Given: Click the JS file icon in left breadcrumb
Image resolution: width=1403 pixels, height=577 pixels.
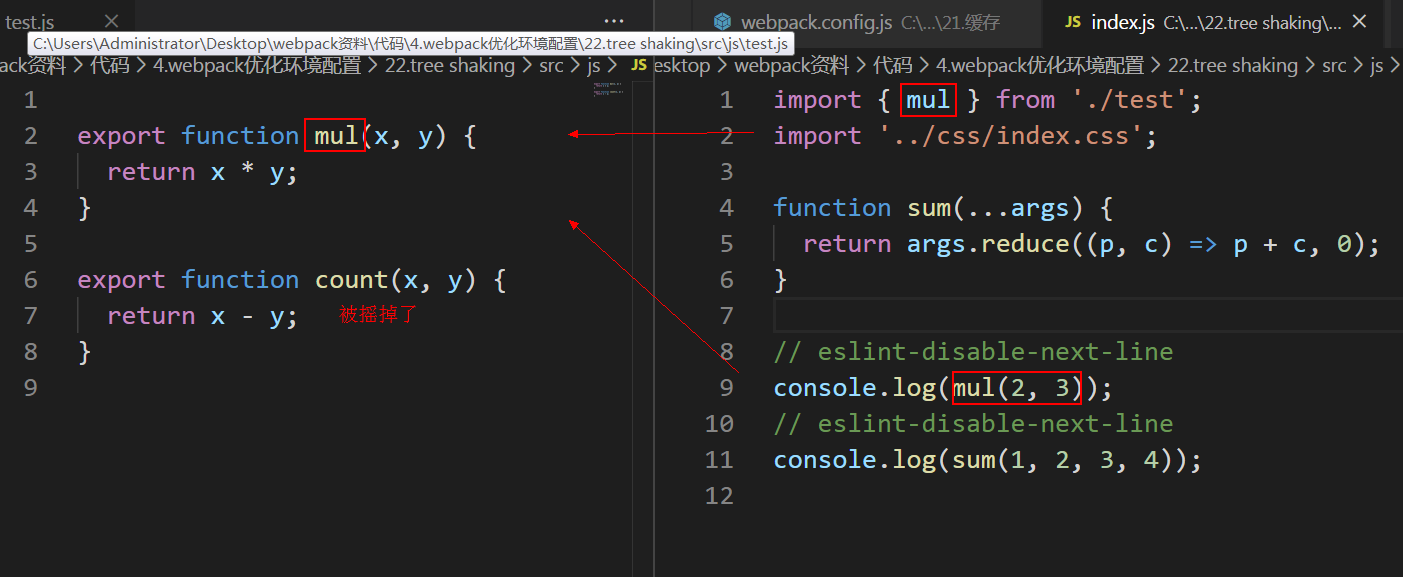Looking at the screenshot, I should (x=639, y=66).
